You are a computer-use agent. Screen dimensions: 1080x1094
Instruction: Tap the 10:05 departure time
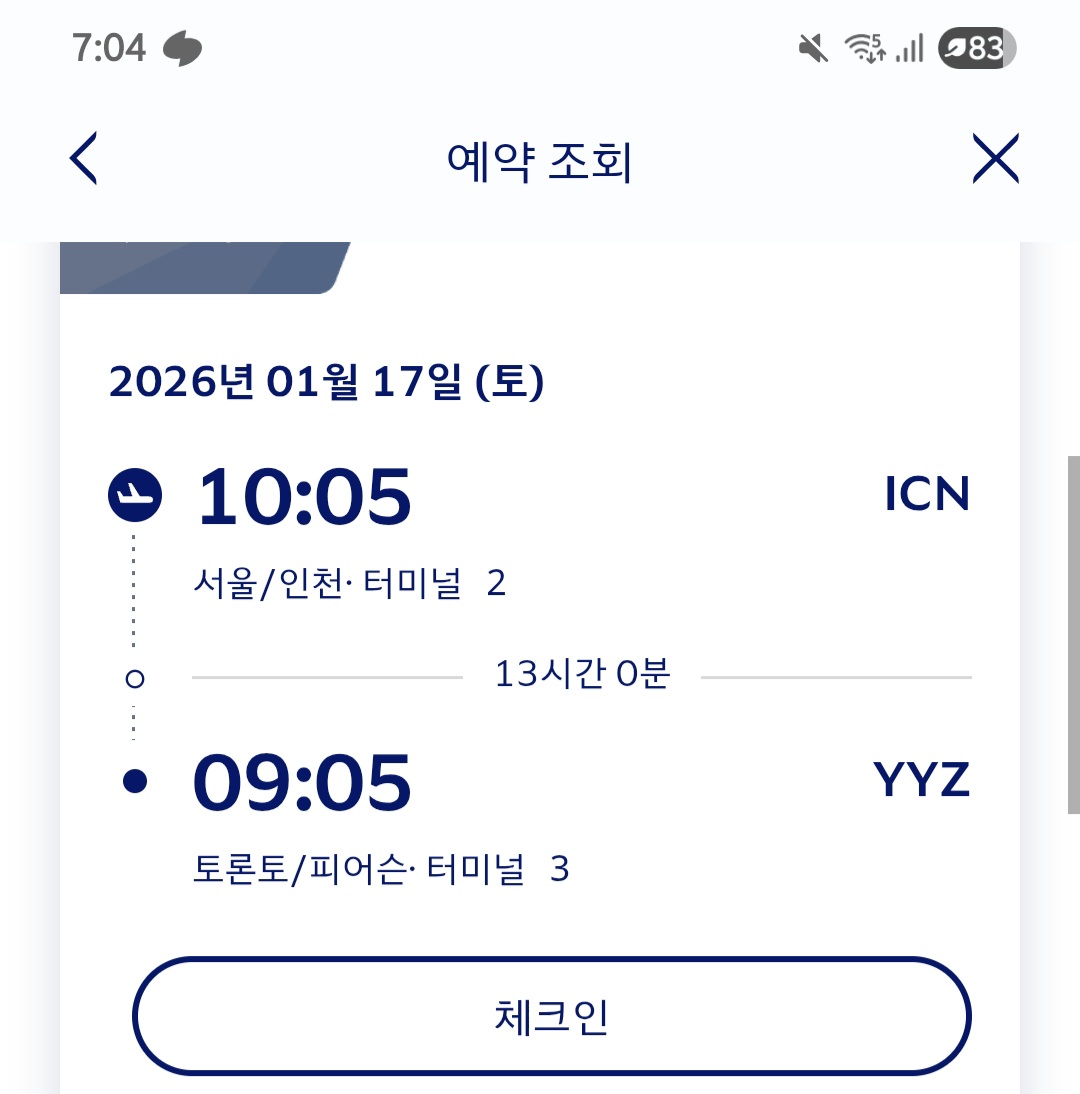[303, 496]
